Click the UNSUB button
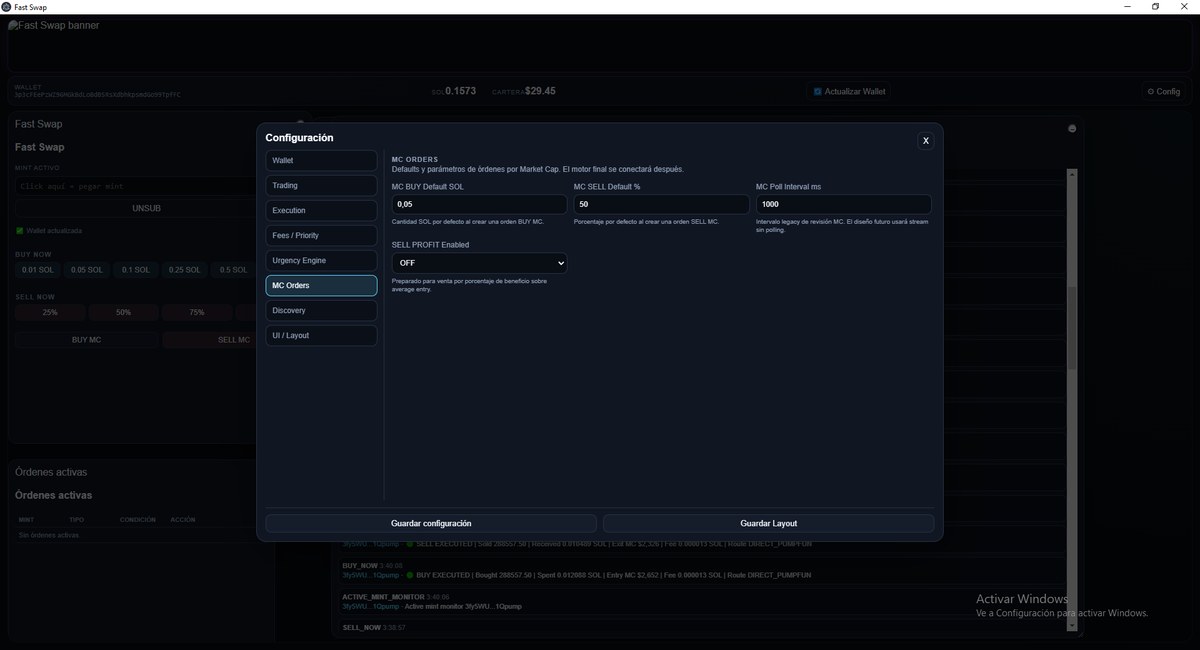The image size is (1200, 650). 146,208
